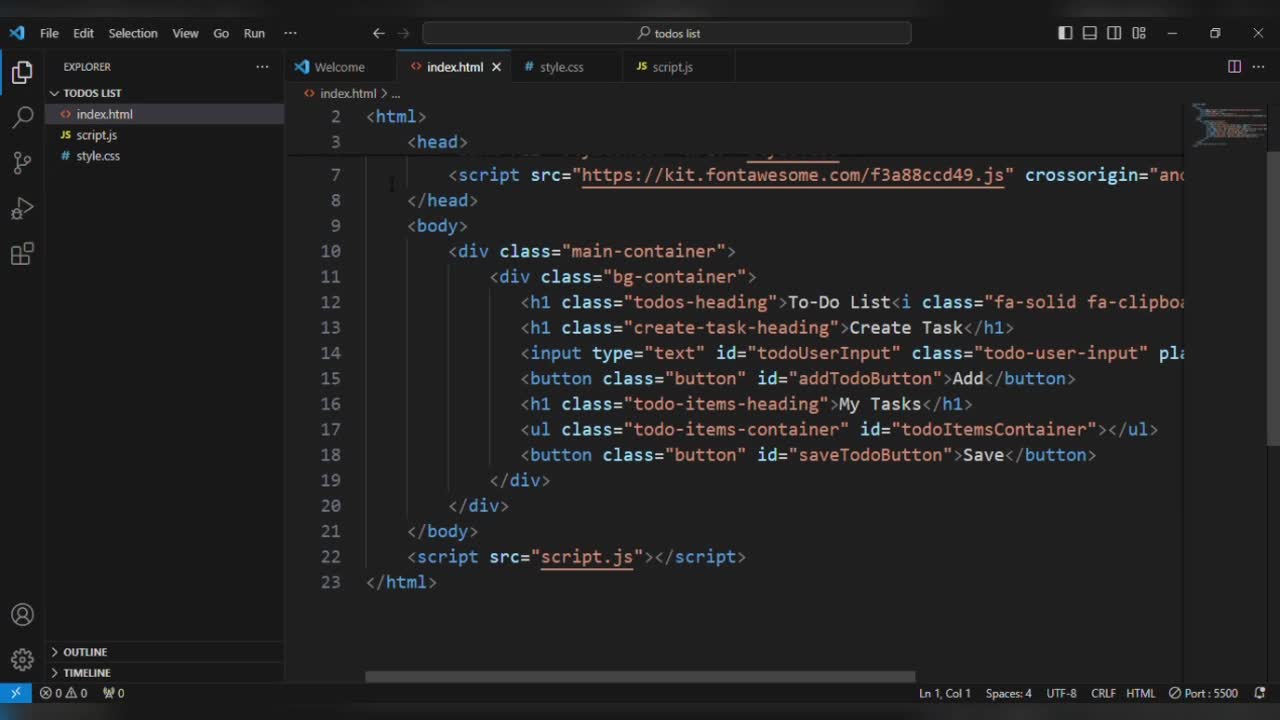Screen dimensions: 1280x720
Task: Toggle the primary side bar layout icon
Action: point(1066,33)
